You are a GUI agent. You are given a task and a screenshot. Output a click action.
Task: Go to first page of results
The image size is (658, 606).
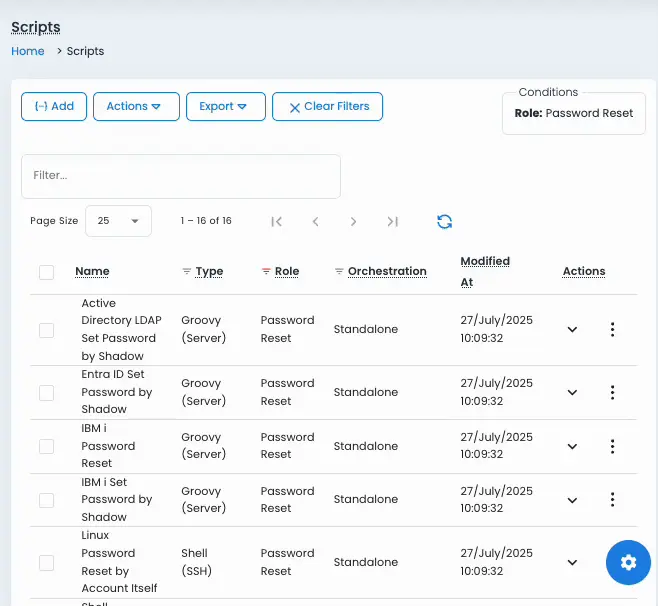(277, 222)
